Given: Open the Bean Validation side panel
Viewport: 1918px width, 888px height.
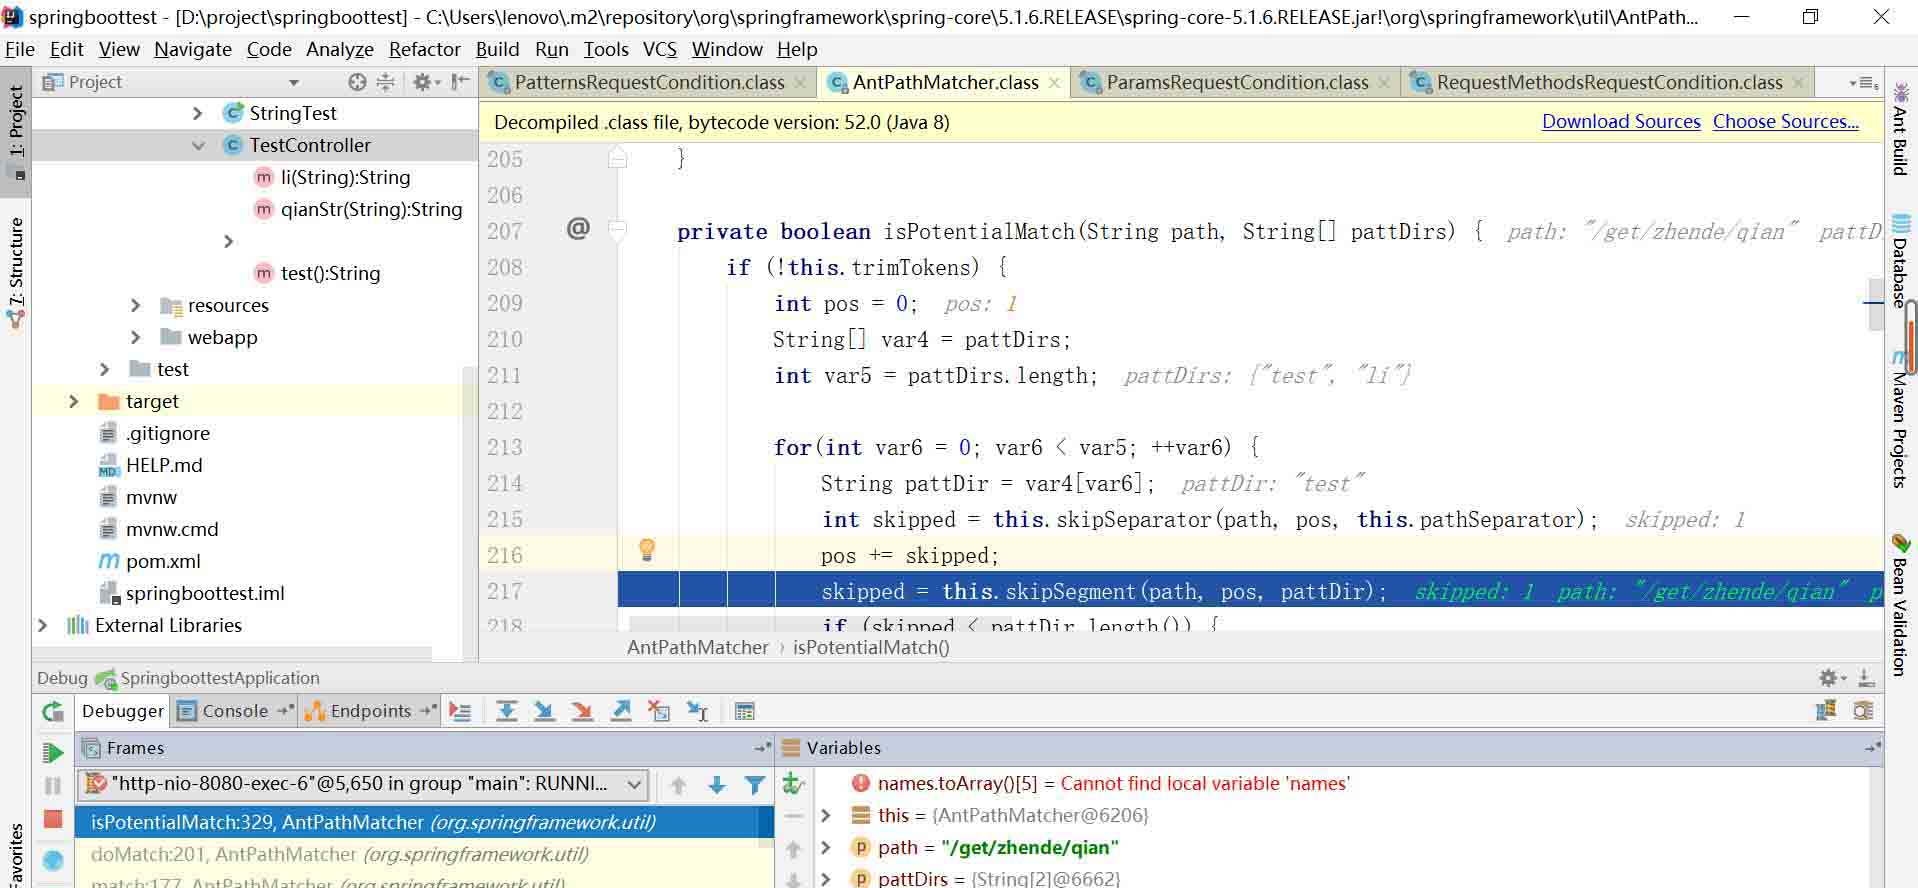Looking at the screenshot, I should (1900, 605).
